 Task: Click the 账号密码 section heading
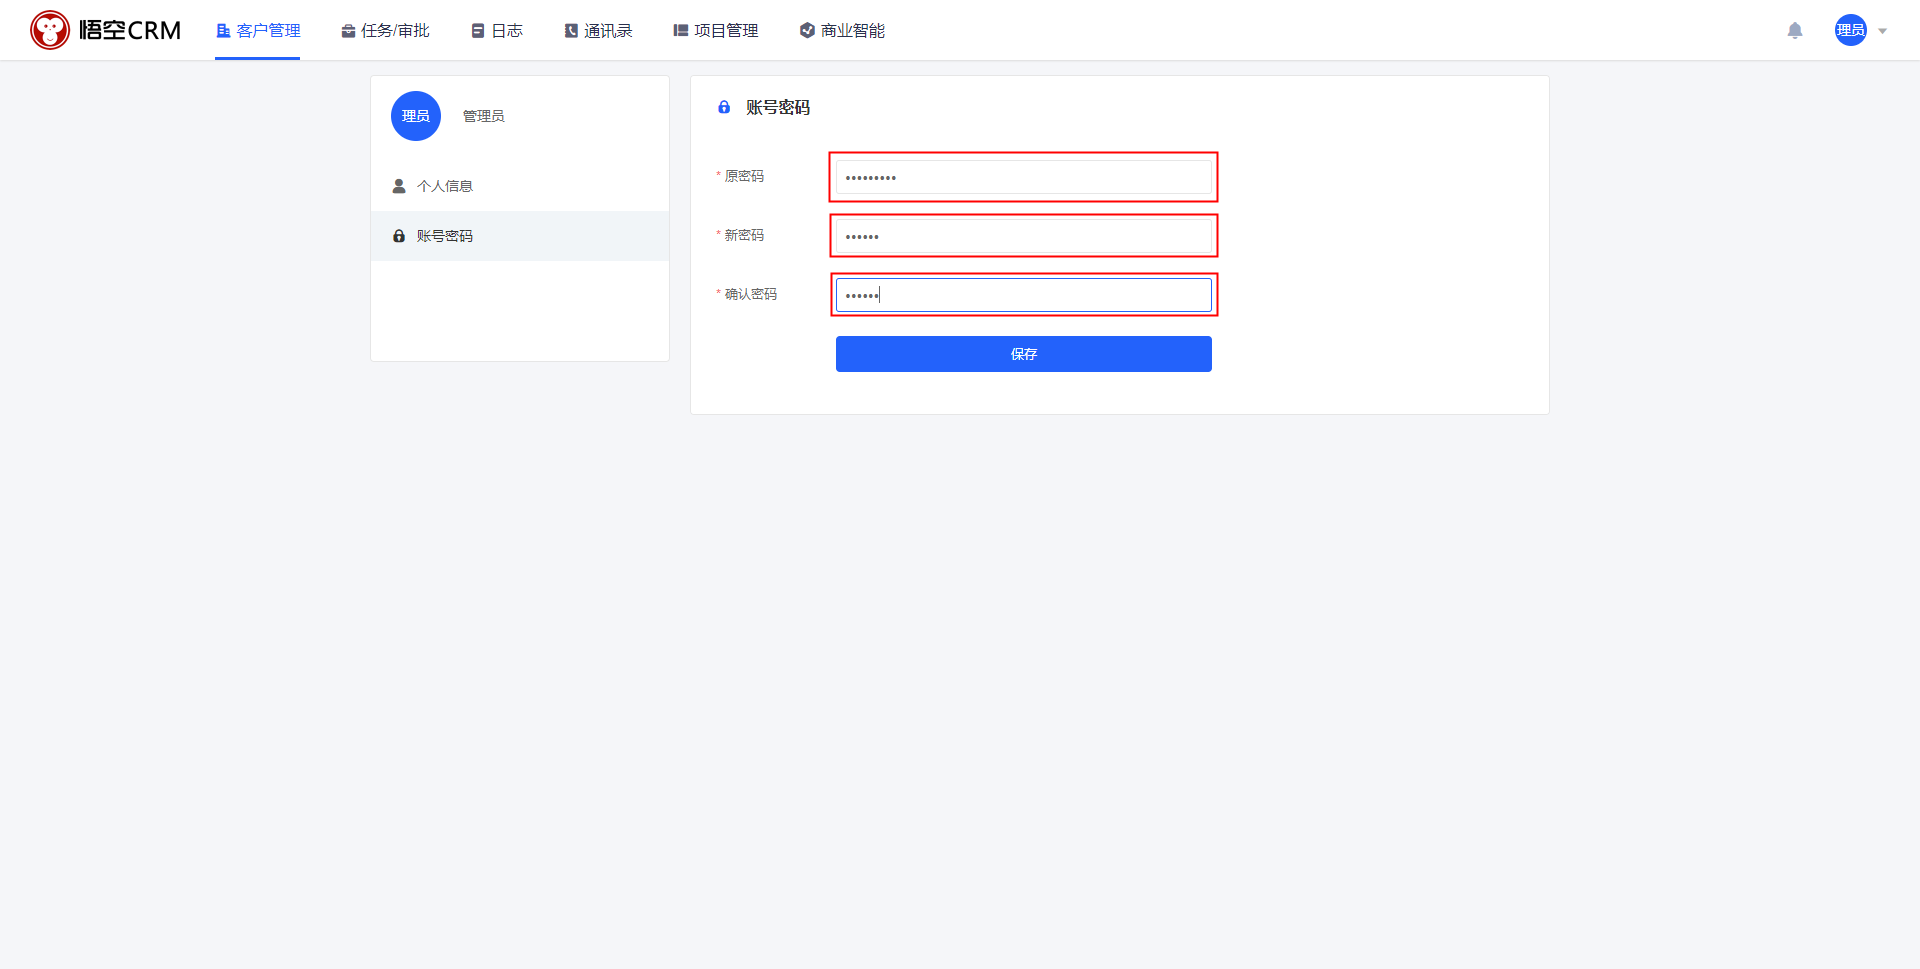tap(778, 107)
